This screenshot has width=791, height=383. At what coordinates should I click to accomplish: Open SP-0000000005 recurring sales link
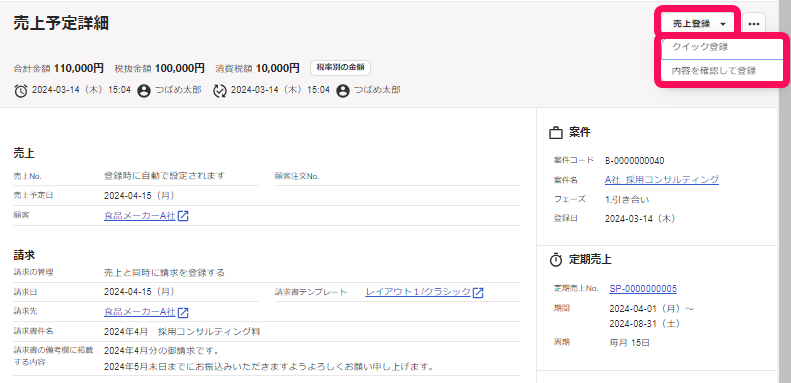643,289
